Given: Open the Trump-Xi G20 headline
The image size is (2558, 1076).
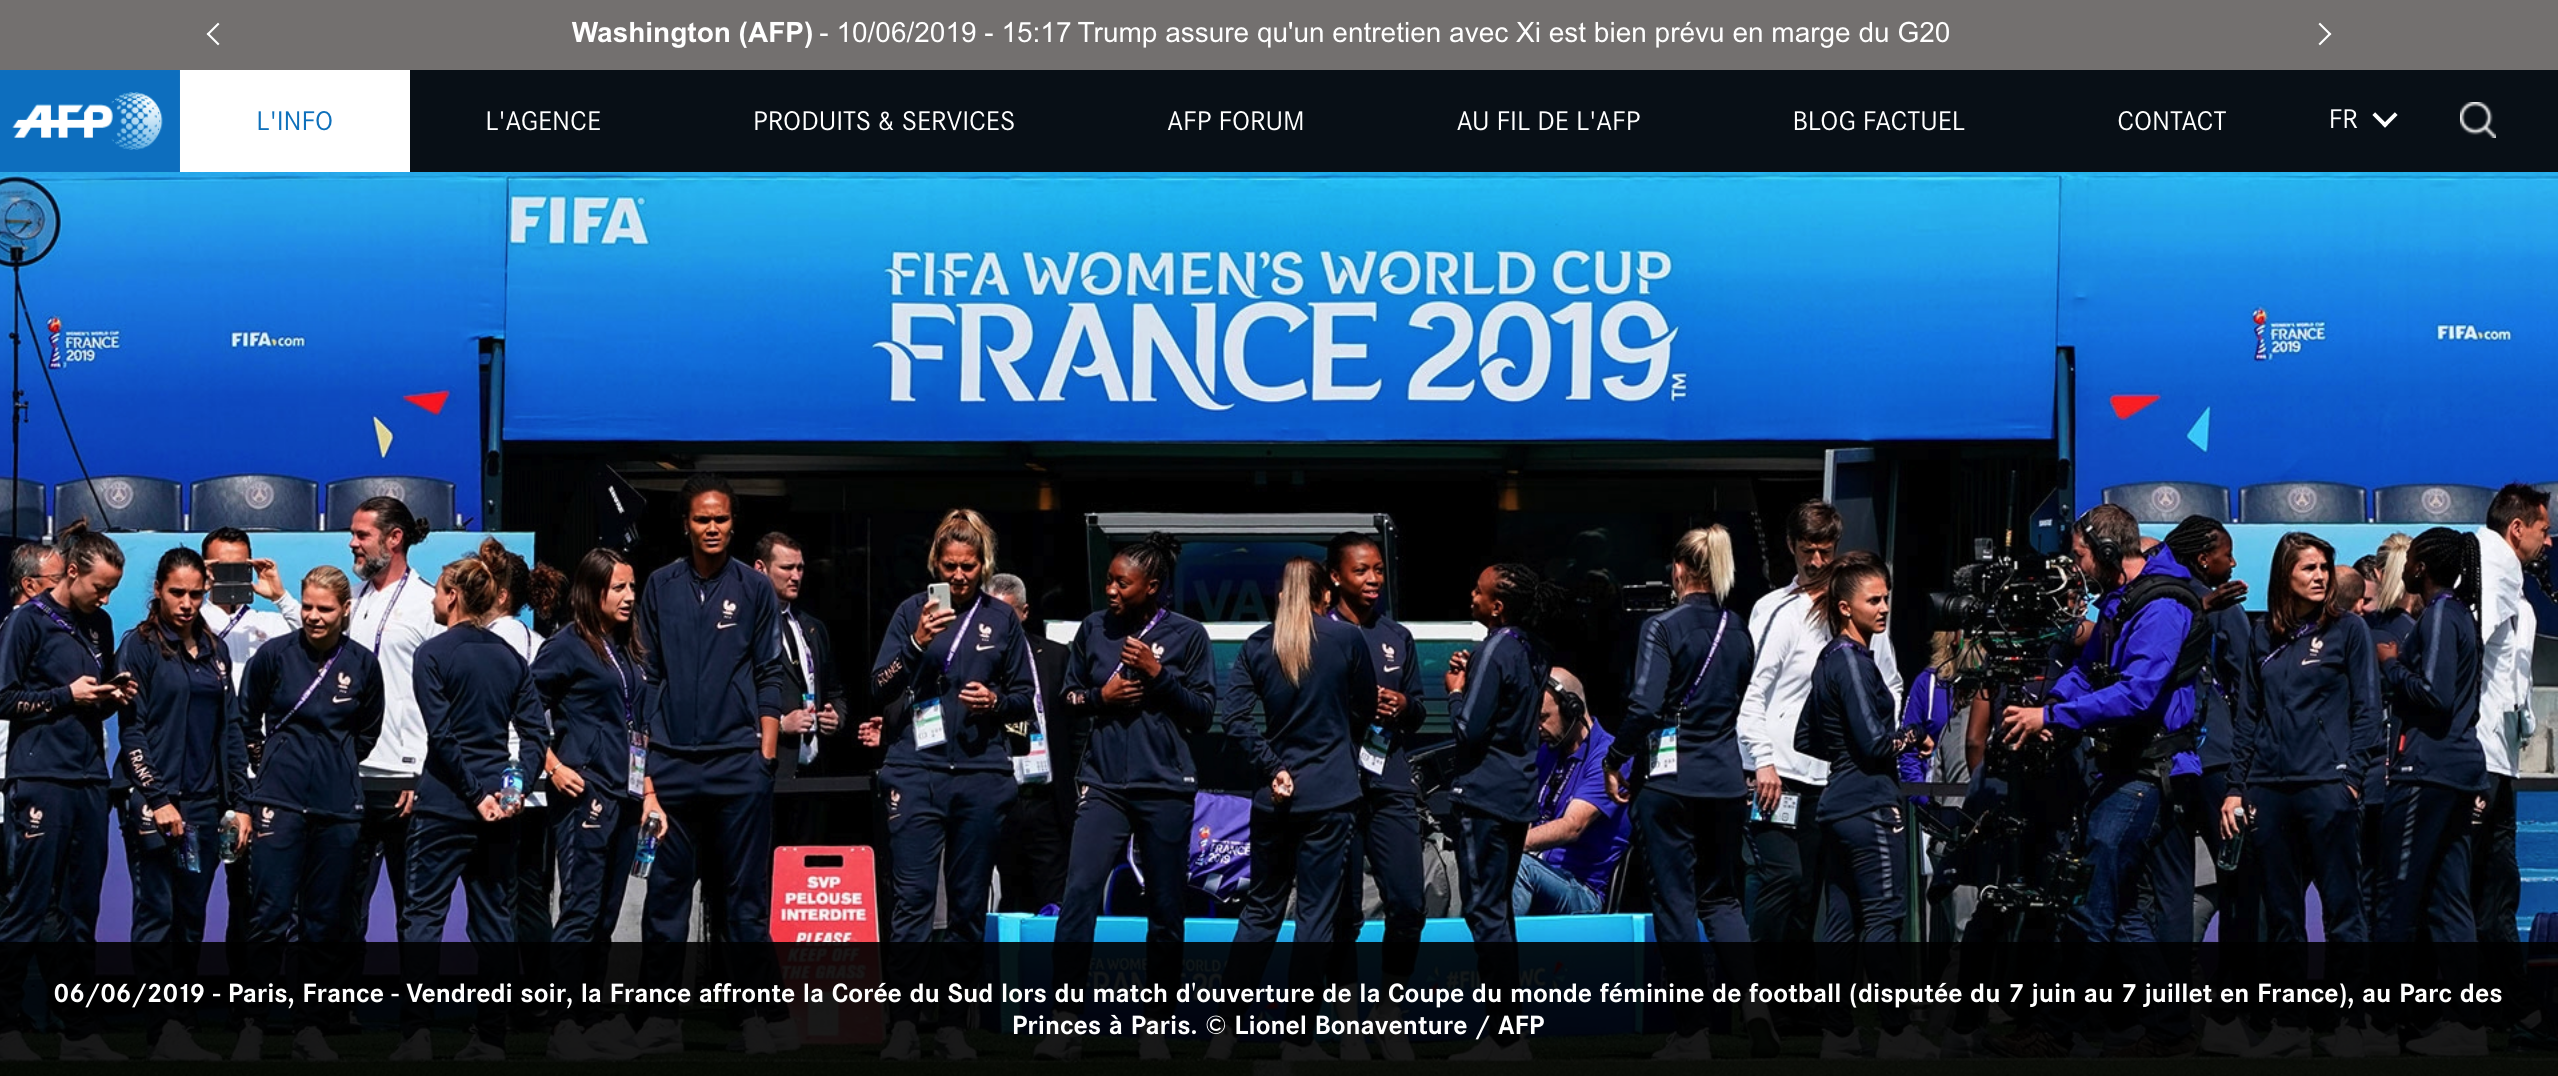Looking at the screenshot, I should click(x=1513, y=33).
